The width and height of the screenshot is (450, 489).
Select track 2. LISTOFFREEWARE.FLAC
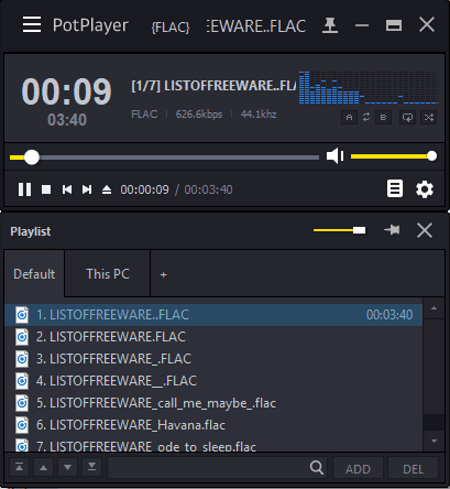[213, 337]
